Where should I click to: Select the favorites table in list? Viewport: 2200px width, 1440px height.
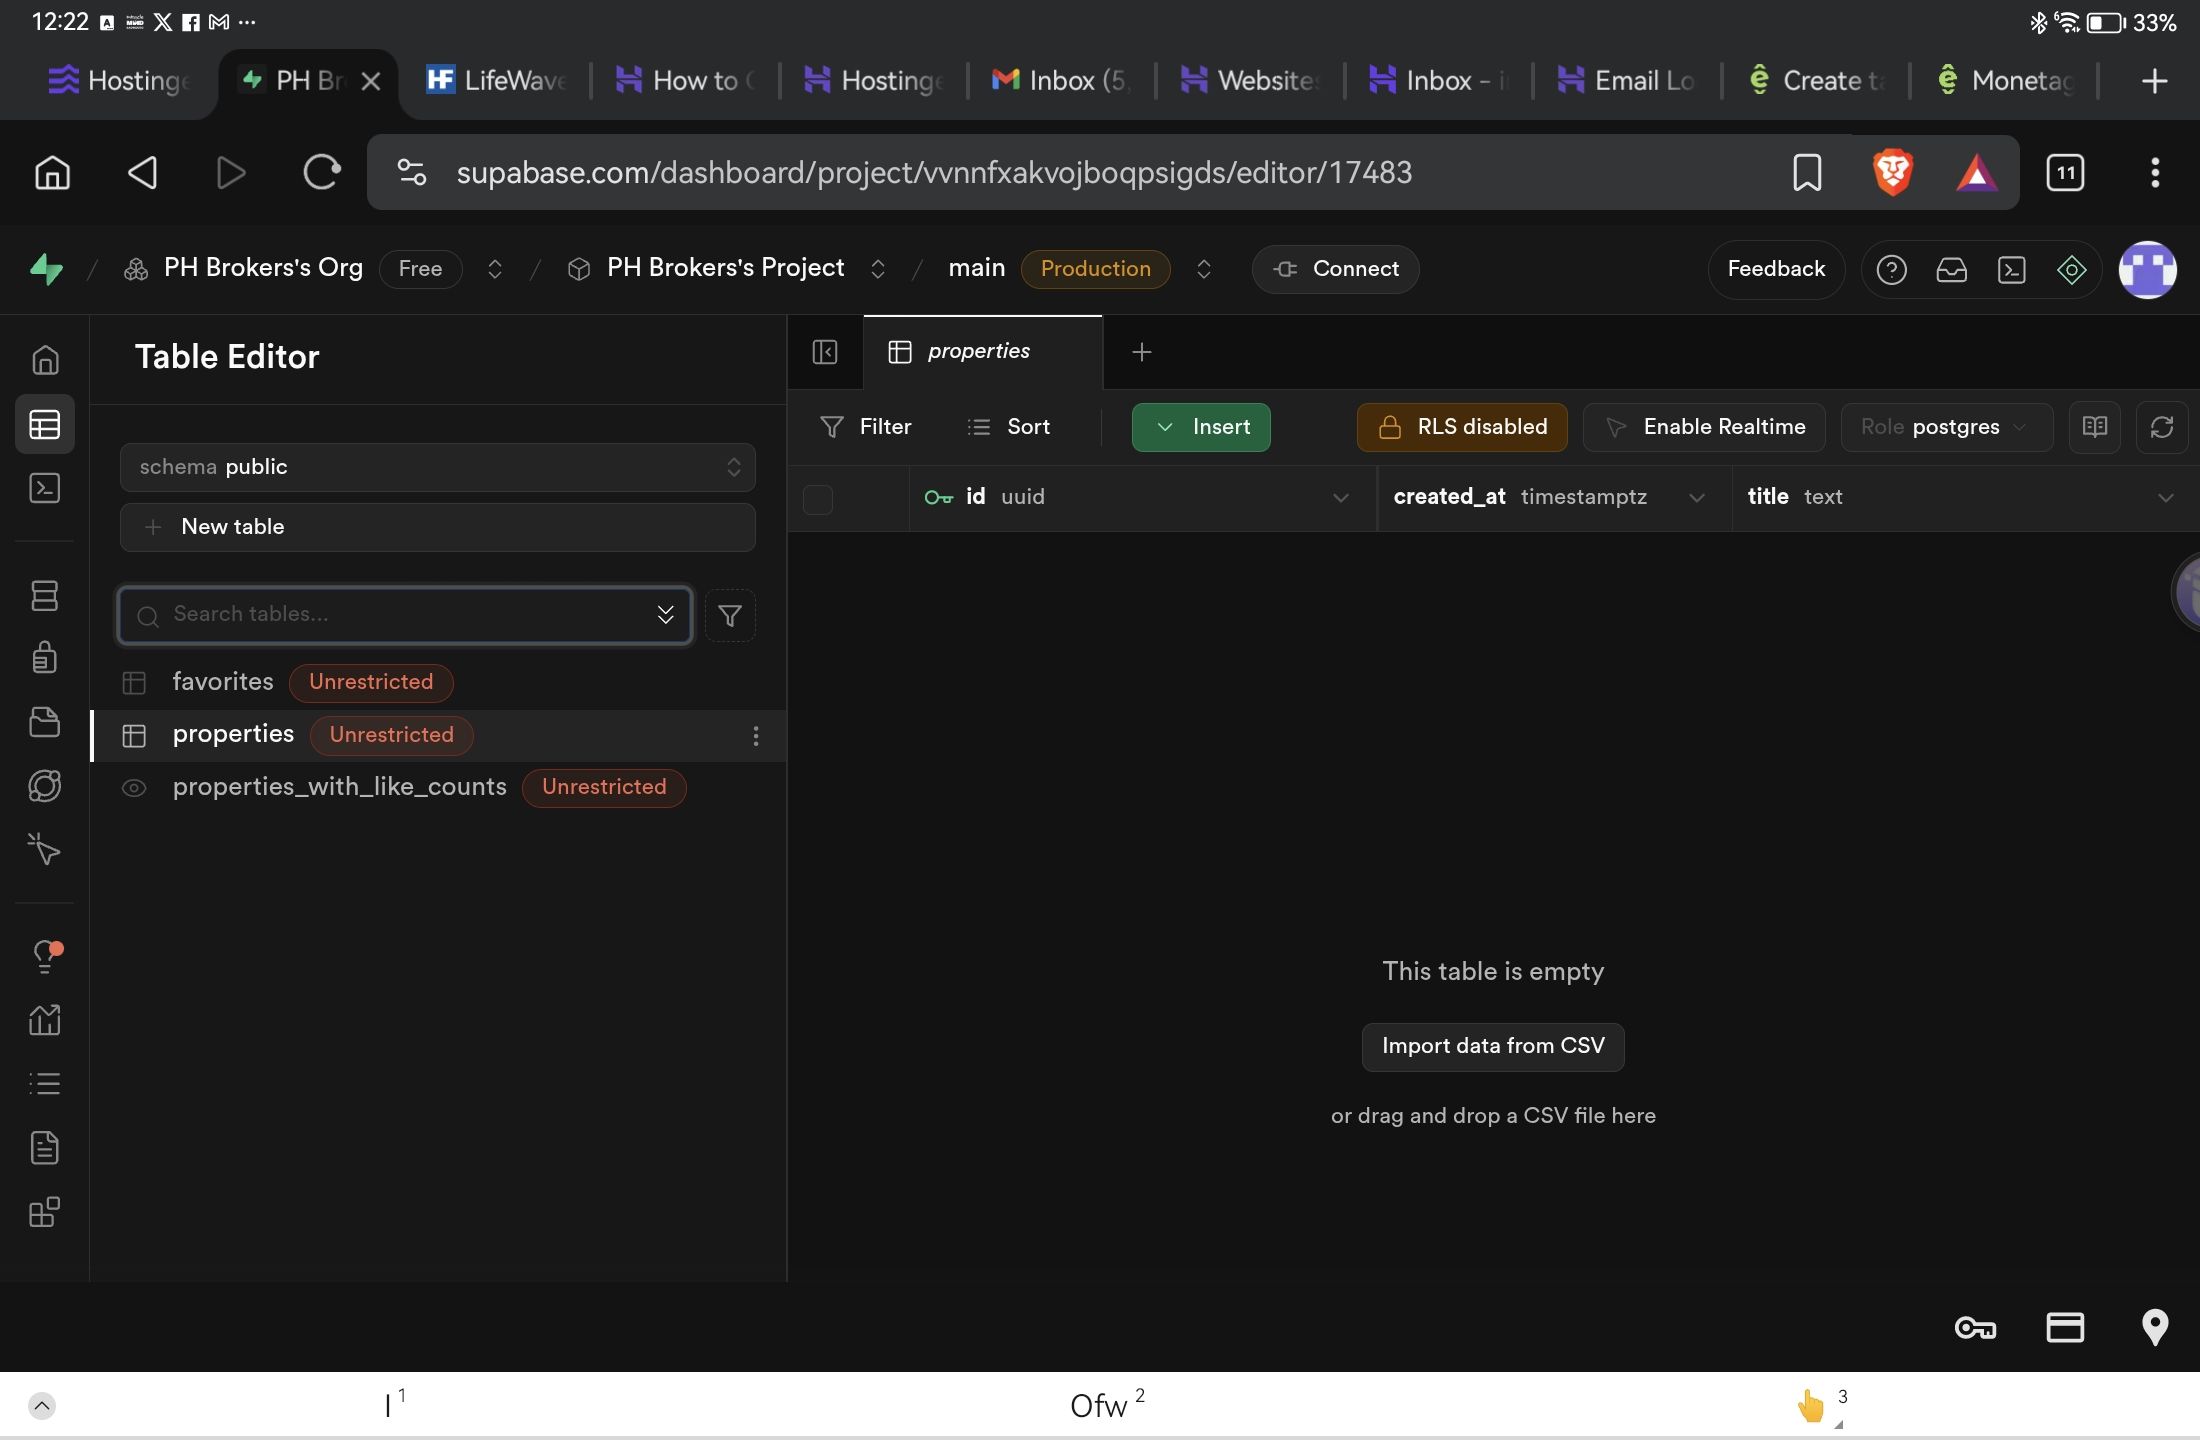pyautogui.click(x=223, y=682)
